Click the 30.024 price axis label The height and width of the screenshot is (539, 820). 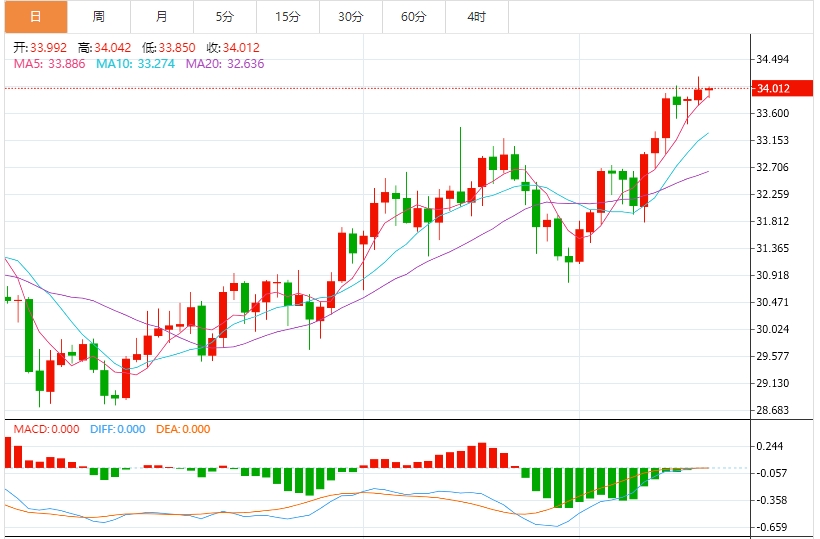tap(772, 329)
